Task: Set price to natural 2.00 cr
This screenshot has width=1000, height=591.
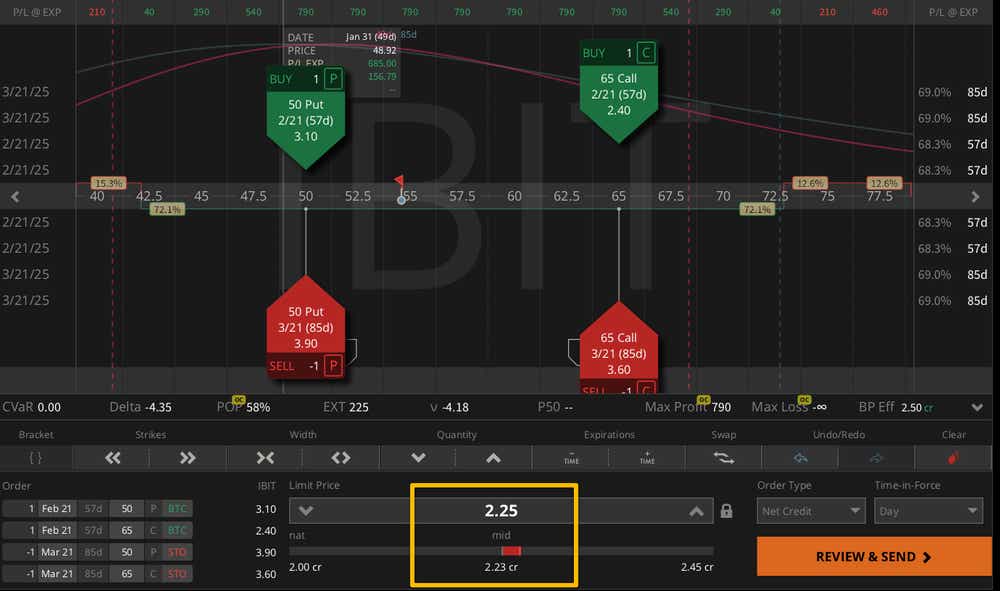Action: (x=305, y=567)
